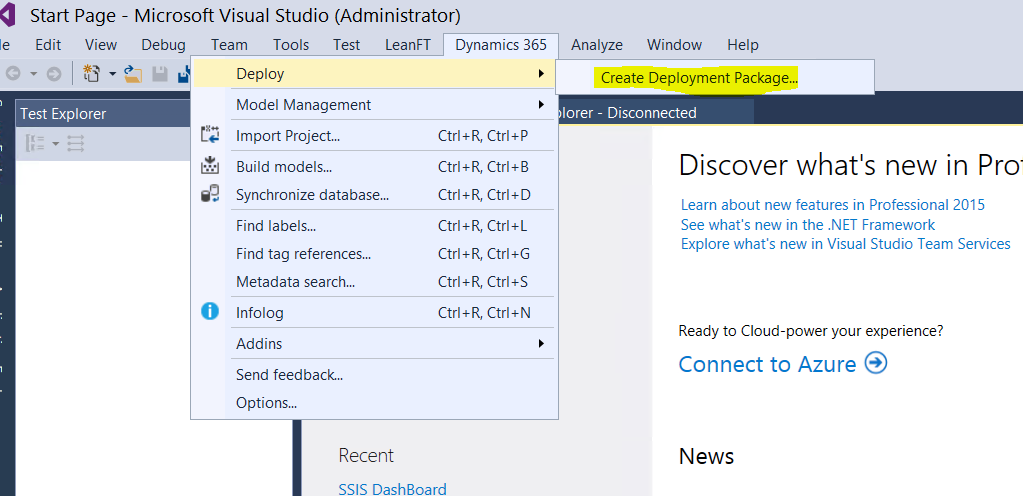Click the blue Infolog info icon
Image resolution: width=1023 pixels, height=496 pixels.
tap(210, 312)
